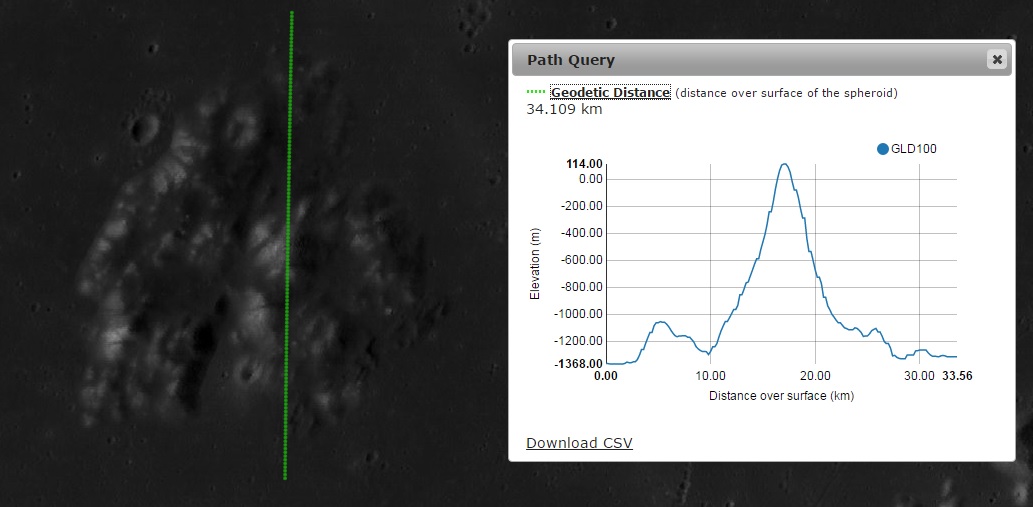Screen dimensions: 1033x507
Task: Click the -1368.00 elevation axis label
Action: coord(580,363)
